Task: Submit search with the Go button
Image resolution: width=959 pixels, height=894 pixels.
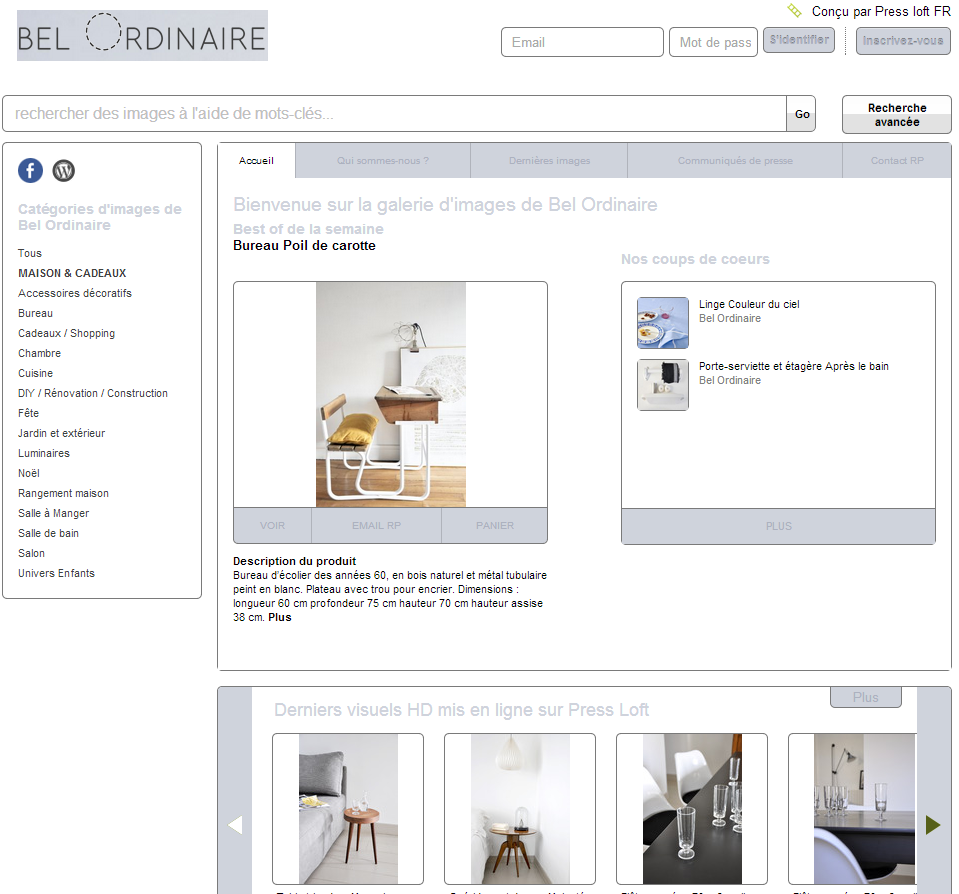Action: [x=801, y=114]
